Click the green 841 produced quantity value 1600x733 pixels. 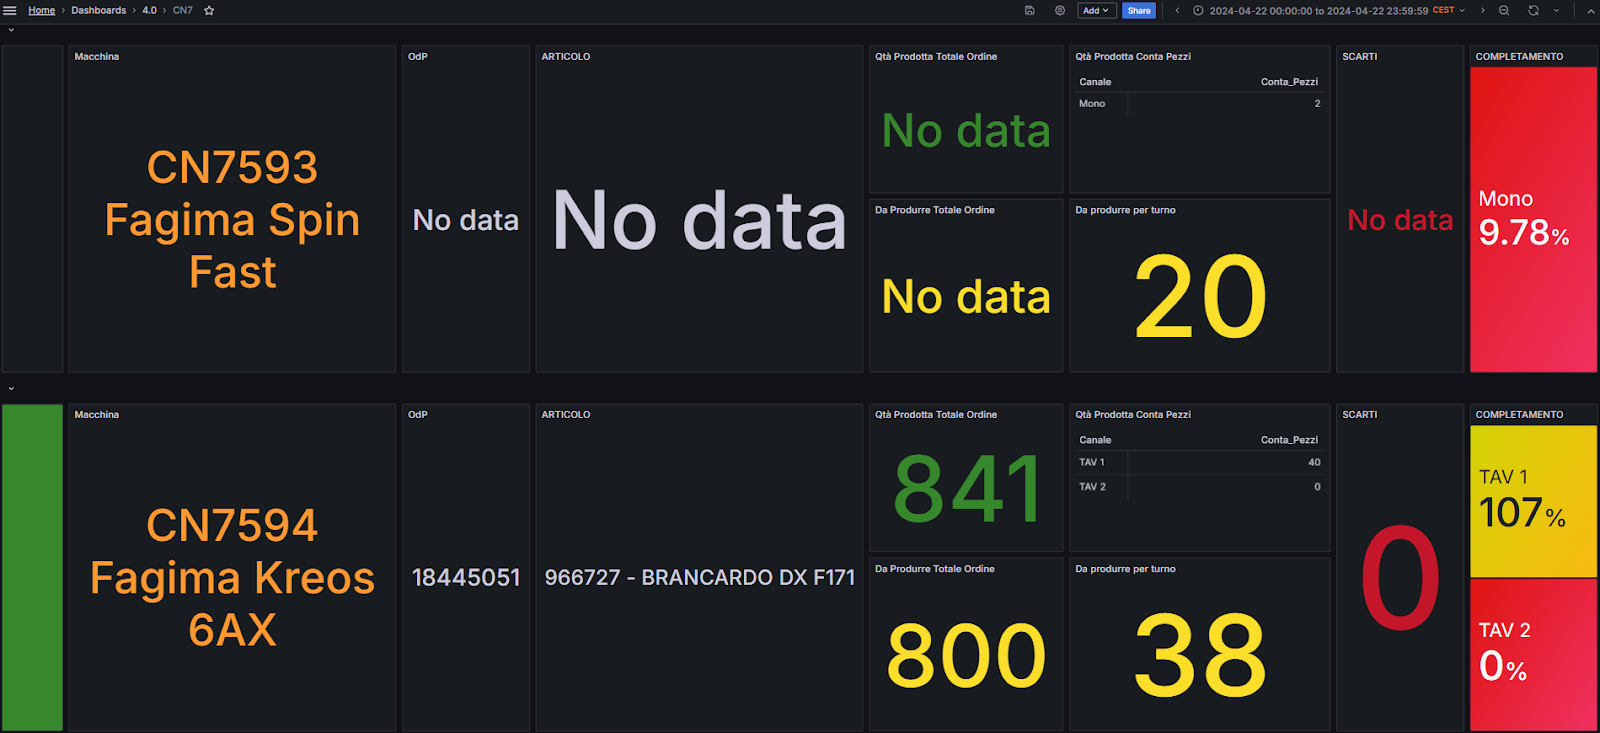click(966, 489)
